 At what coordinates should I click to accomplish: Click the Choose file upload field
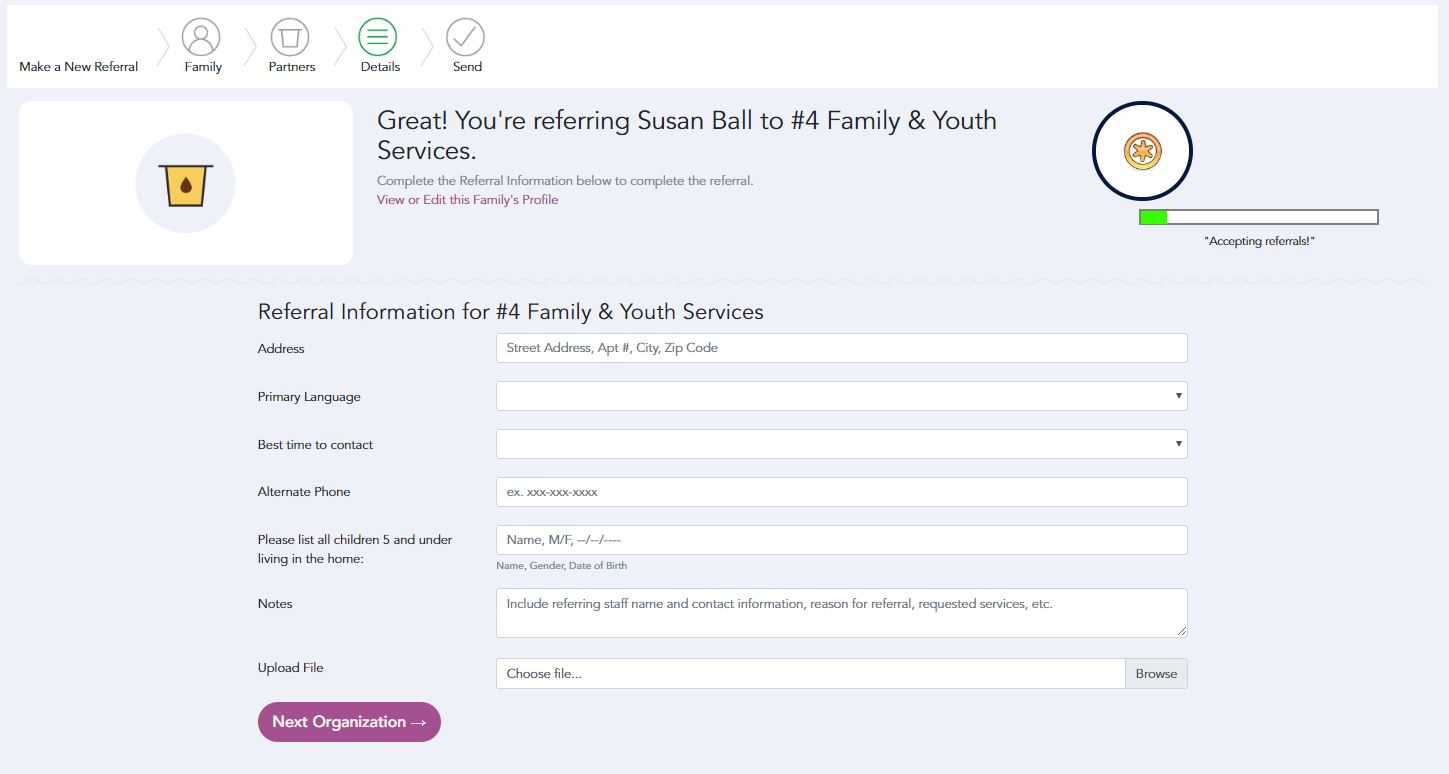click(810, 674)
